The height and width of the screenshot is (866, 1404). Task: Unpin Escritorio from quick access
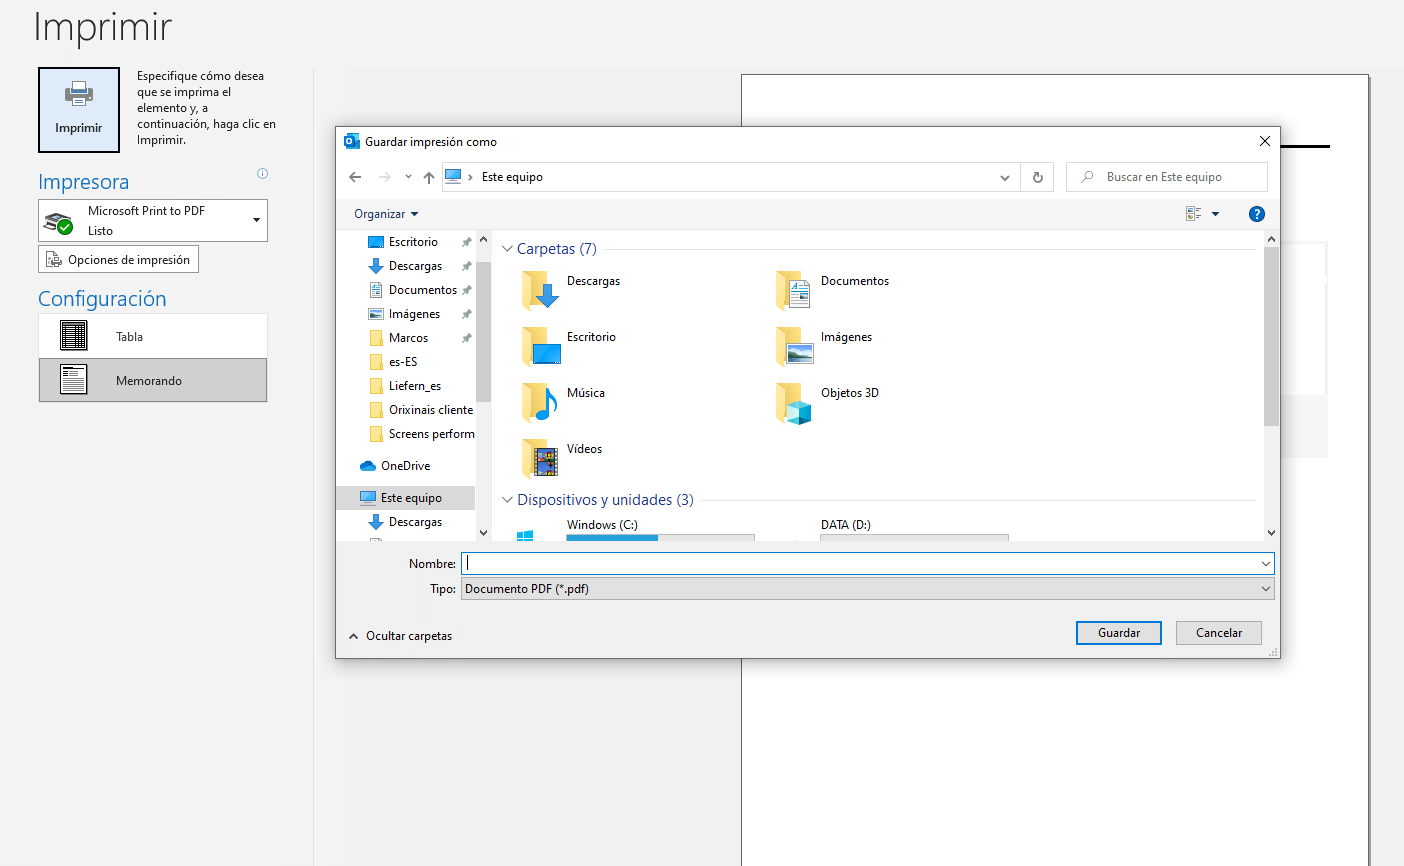tap(466, 241)
